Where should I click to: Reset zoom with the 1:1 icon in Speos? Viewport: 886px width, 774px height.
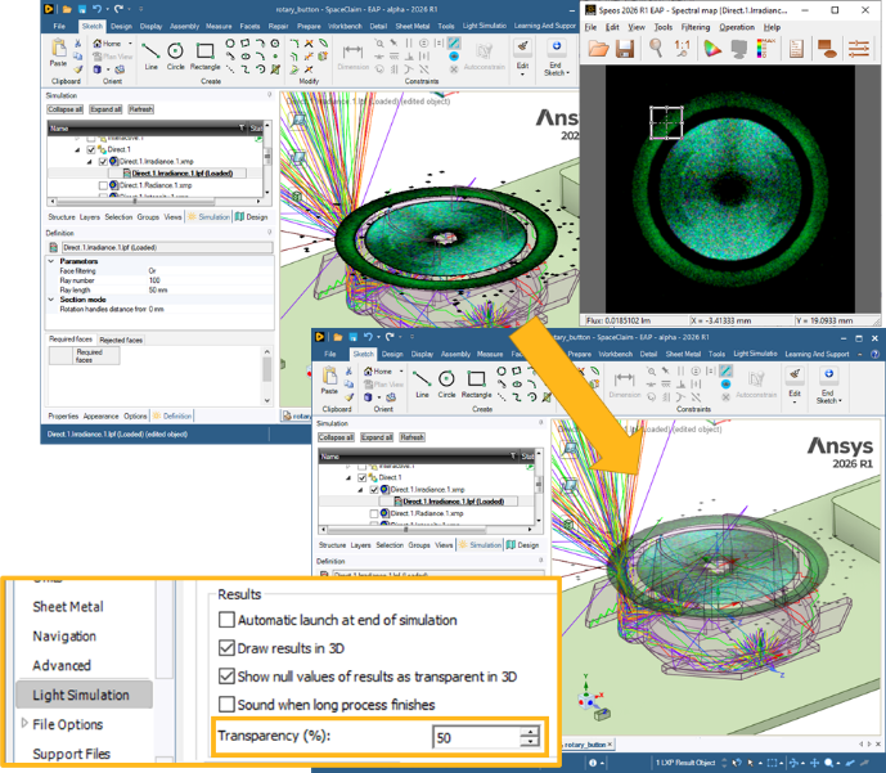682,49
